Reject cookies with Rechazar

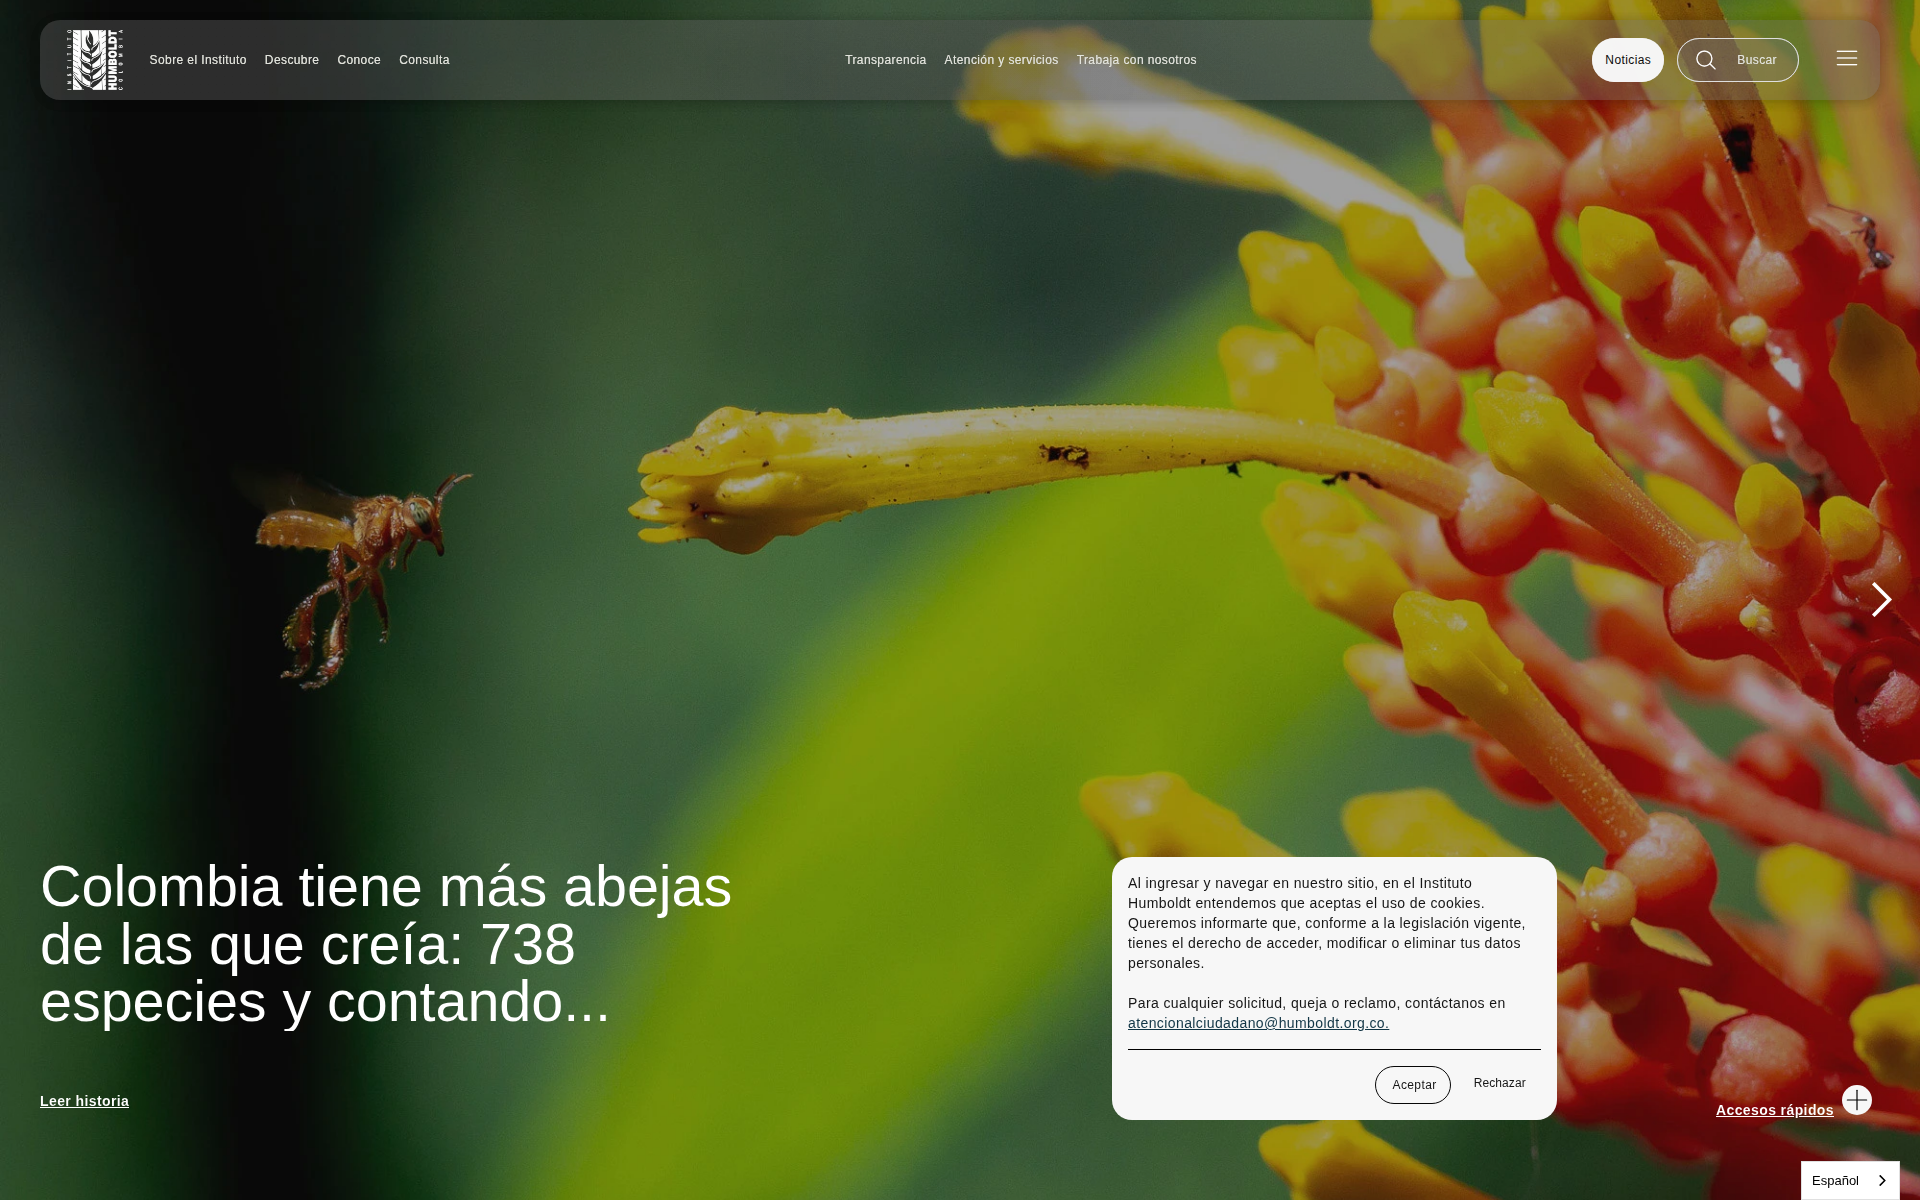pyautogui.click(x=1499, y=1083)
